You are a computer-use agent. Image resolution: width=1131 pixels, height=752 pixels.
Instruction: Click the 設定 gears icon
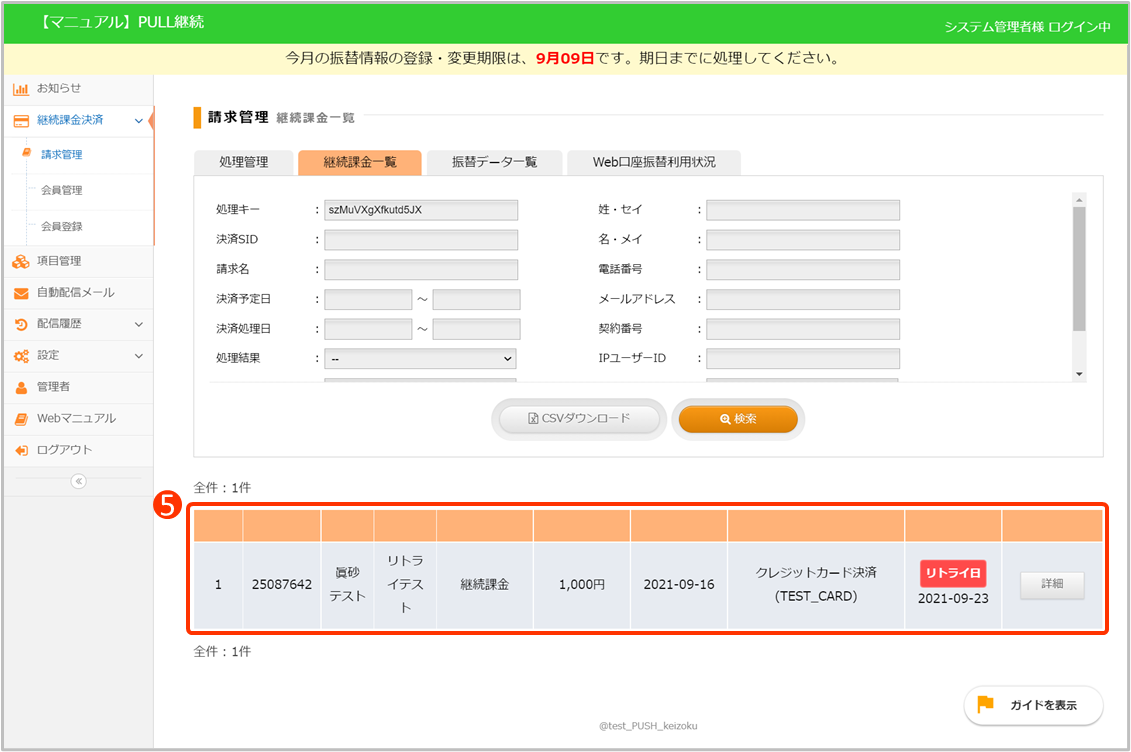(21, 356)
